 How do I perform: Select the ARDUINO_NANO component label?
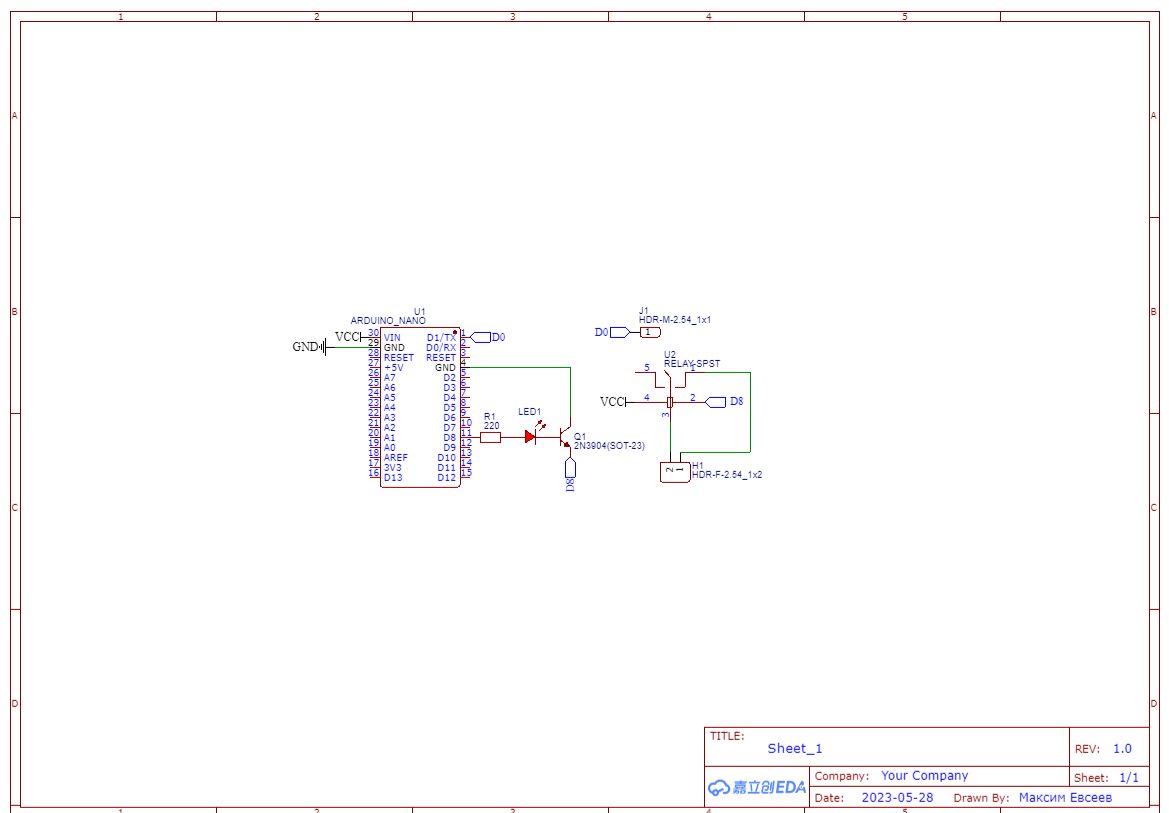(388, 321)
